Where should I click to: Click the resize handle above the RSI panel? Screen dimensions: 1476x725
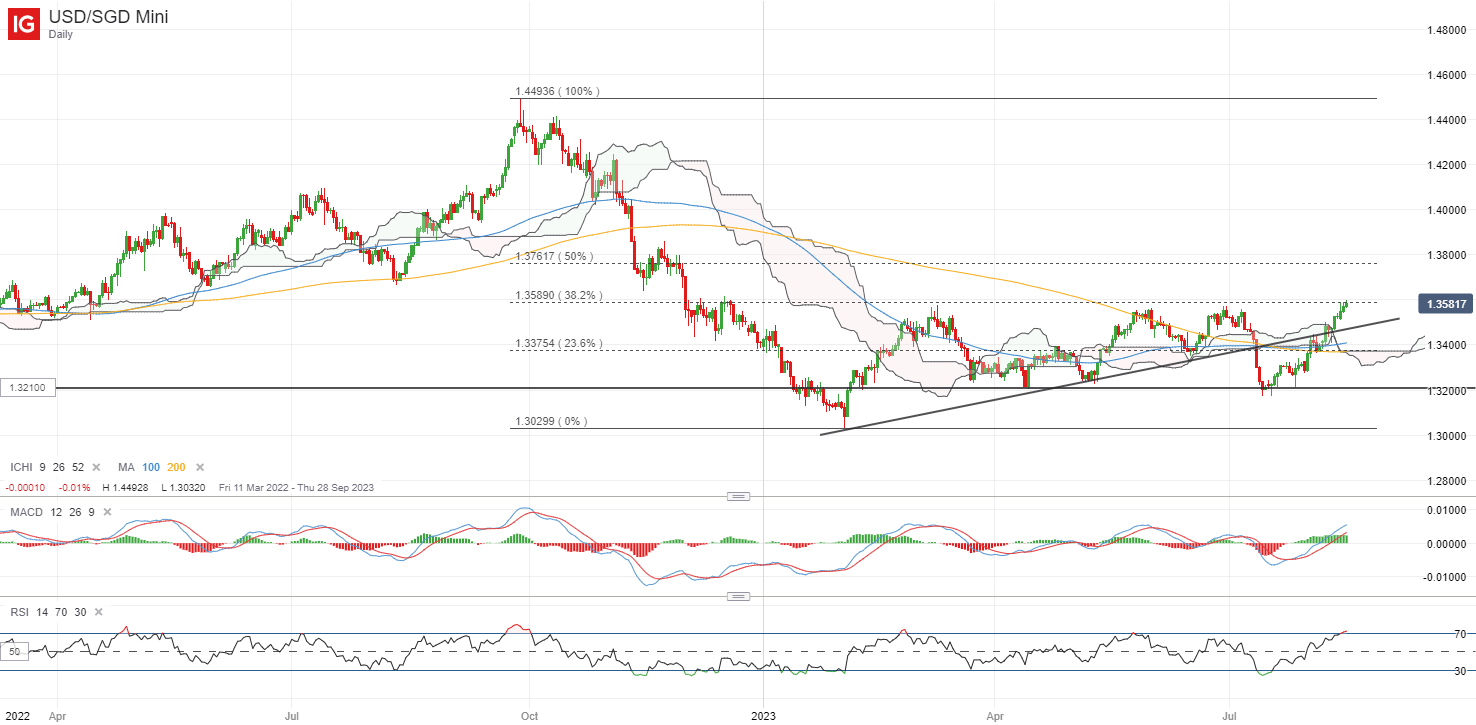[x=738, y=597]
